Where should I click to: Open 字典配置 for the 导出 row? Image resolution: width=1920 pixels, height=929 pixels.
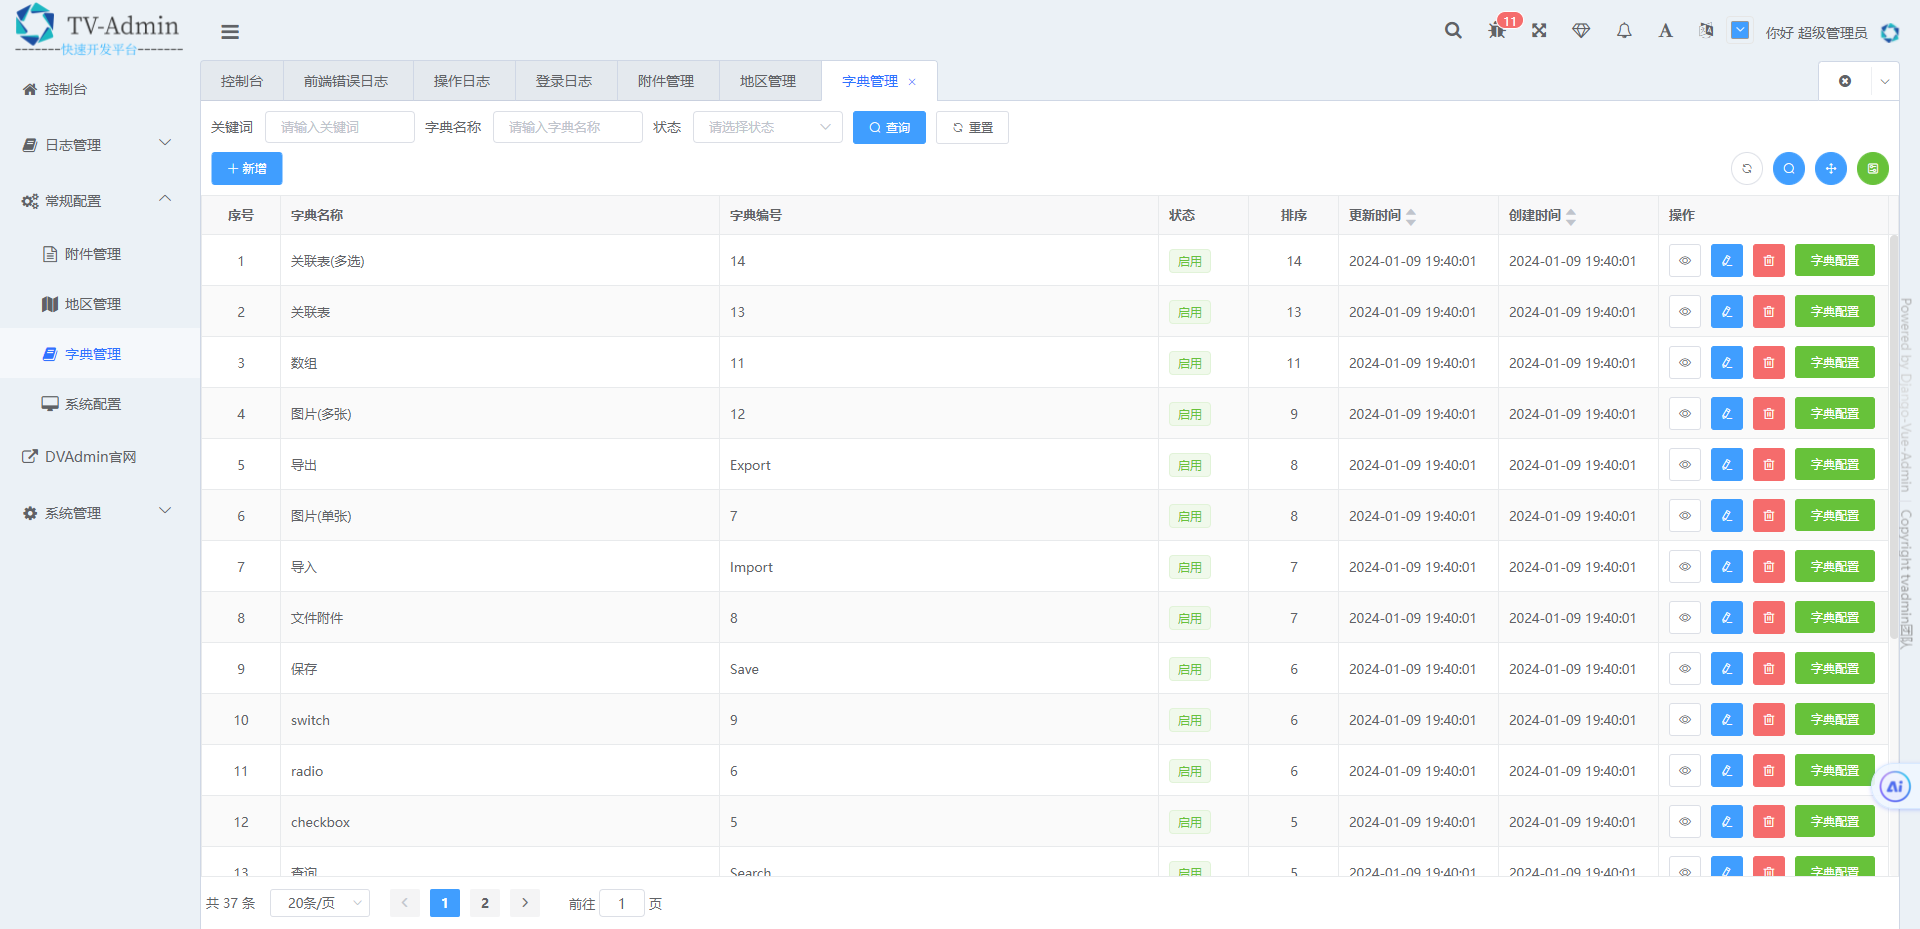pyautogui.click(x=1835, y=465)
